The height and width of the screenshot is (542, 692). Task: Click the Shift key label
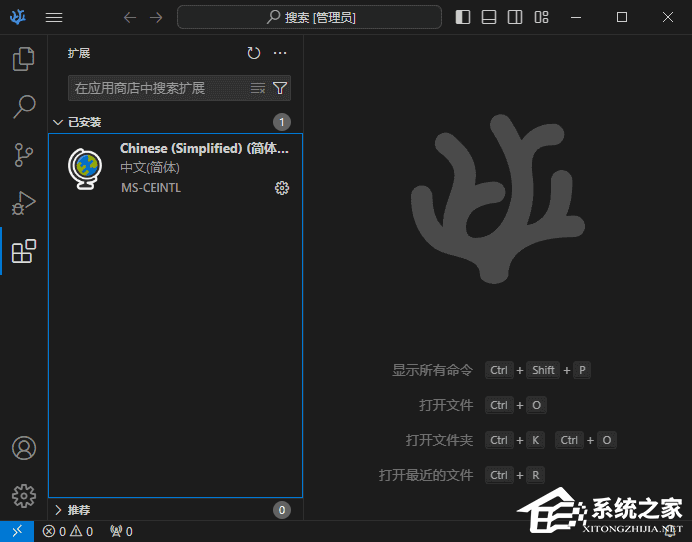[543, 370]
